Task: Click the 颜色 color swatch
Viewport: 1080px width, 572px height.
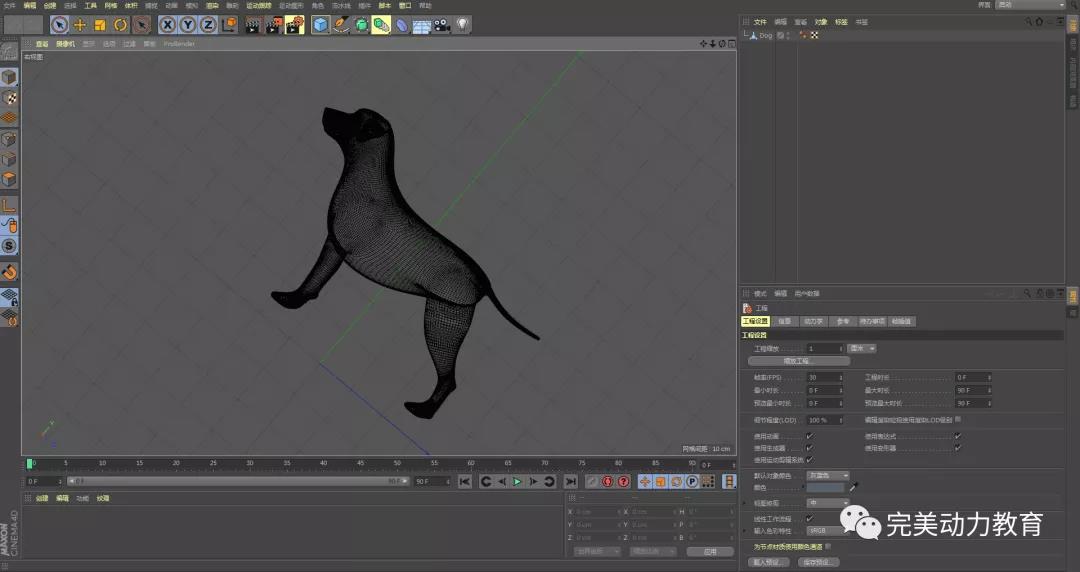Action: [x=826, y=486]
